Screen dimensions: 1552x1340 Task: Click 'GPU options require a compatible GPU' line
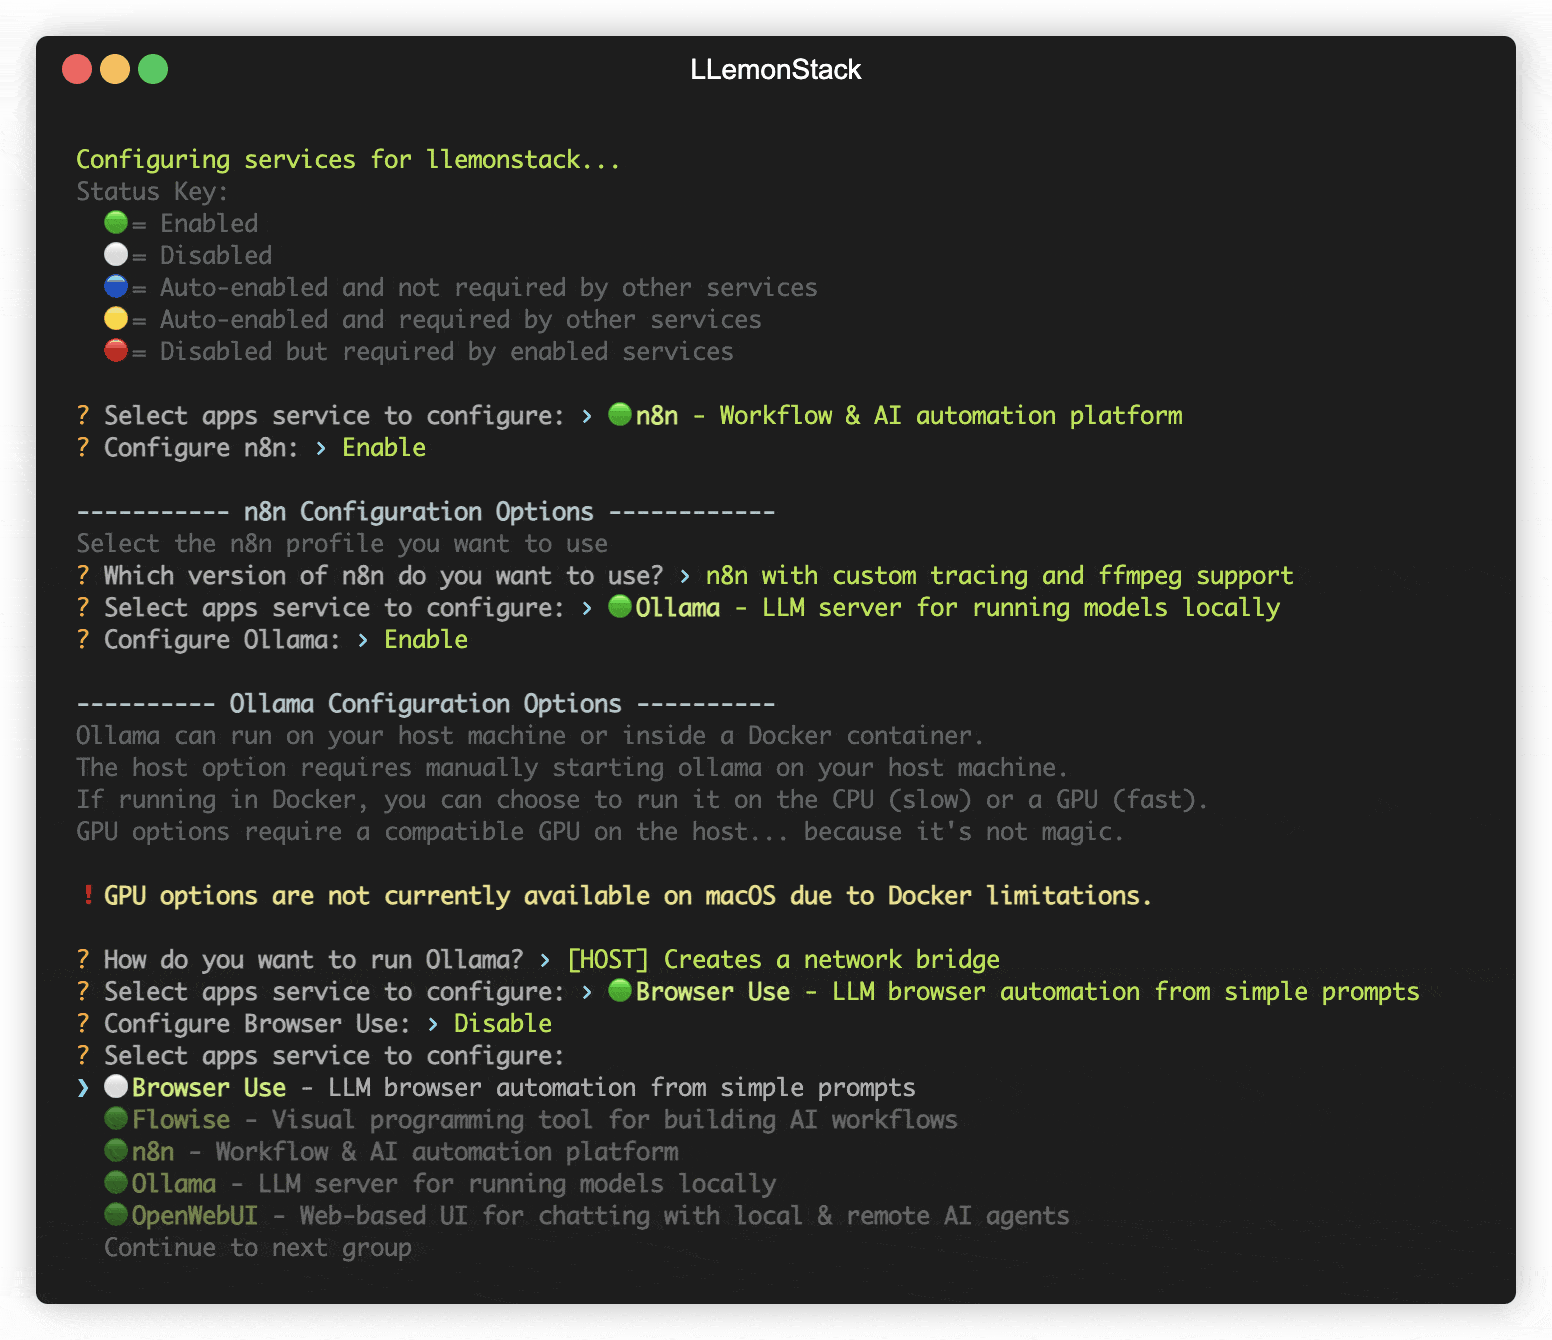(x=600, y=831)
